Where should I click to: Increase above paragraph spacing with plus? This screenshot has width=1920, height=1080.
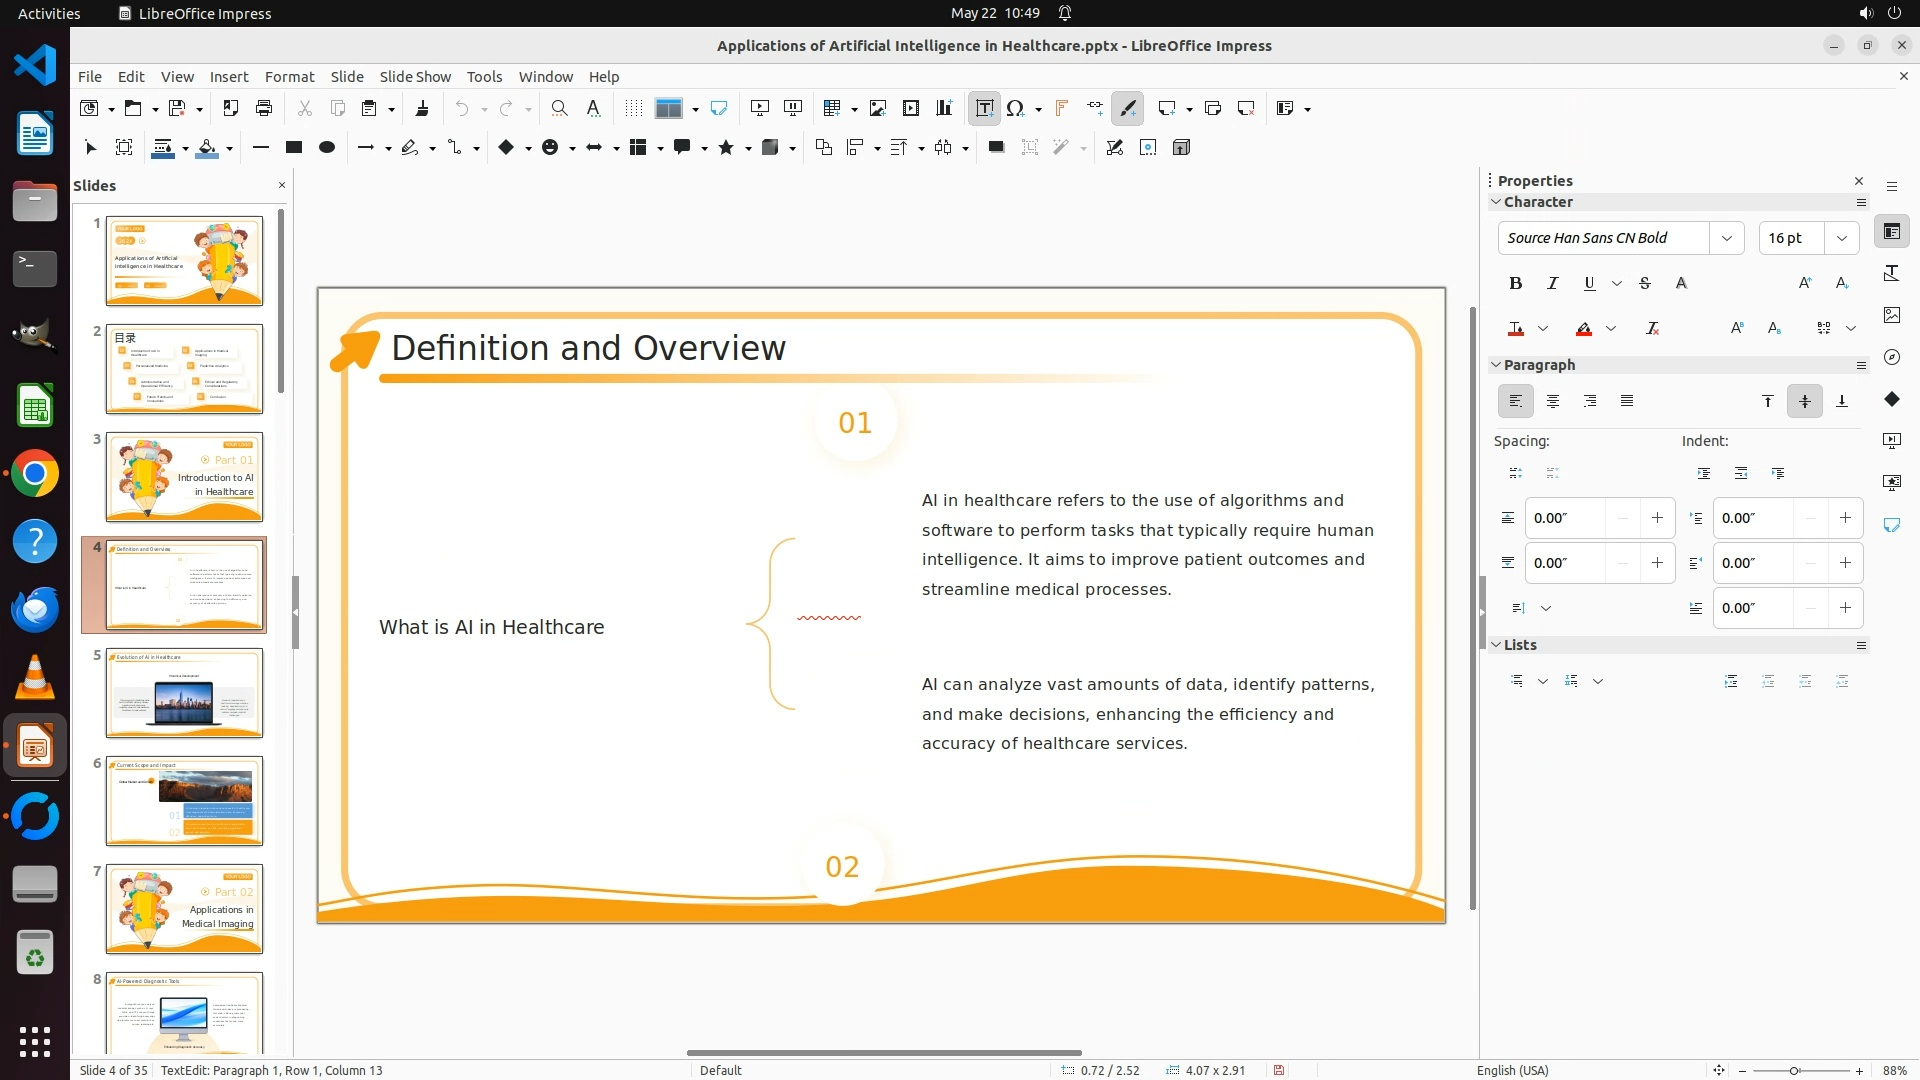1657,518
